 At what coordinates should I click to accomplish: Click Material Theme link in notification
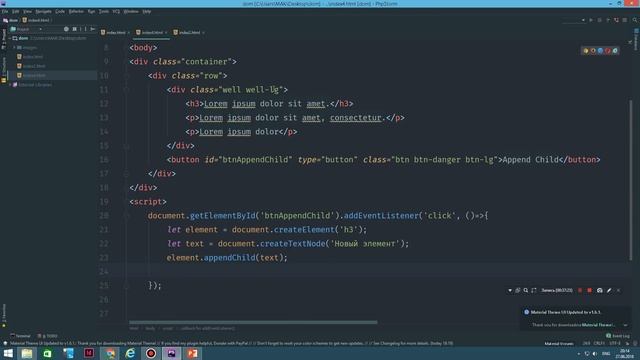pos(598,325)
